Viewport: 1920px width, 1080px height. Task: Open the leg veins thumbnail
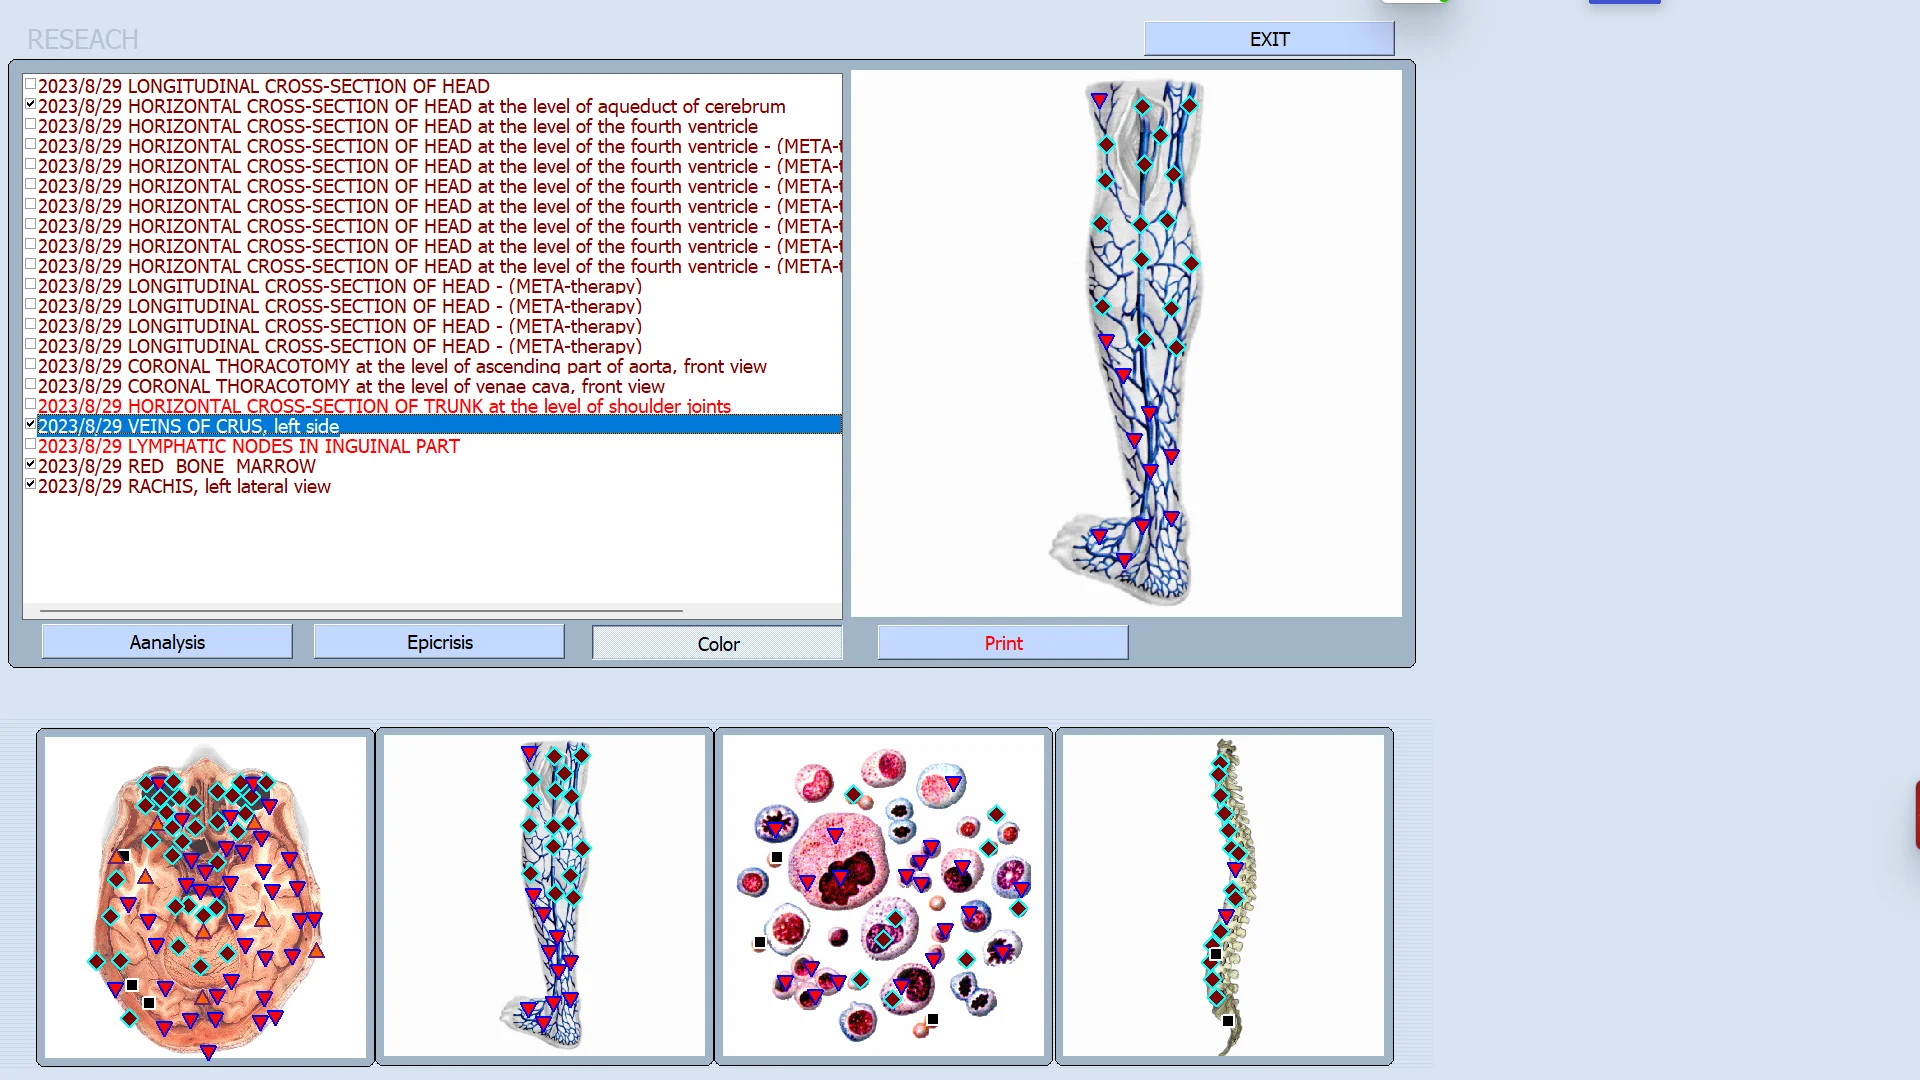pos(545,896)
